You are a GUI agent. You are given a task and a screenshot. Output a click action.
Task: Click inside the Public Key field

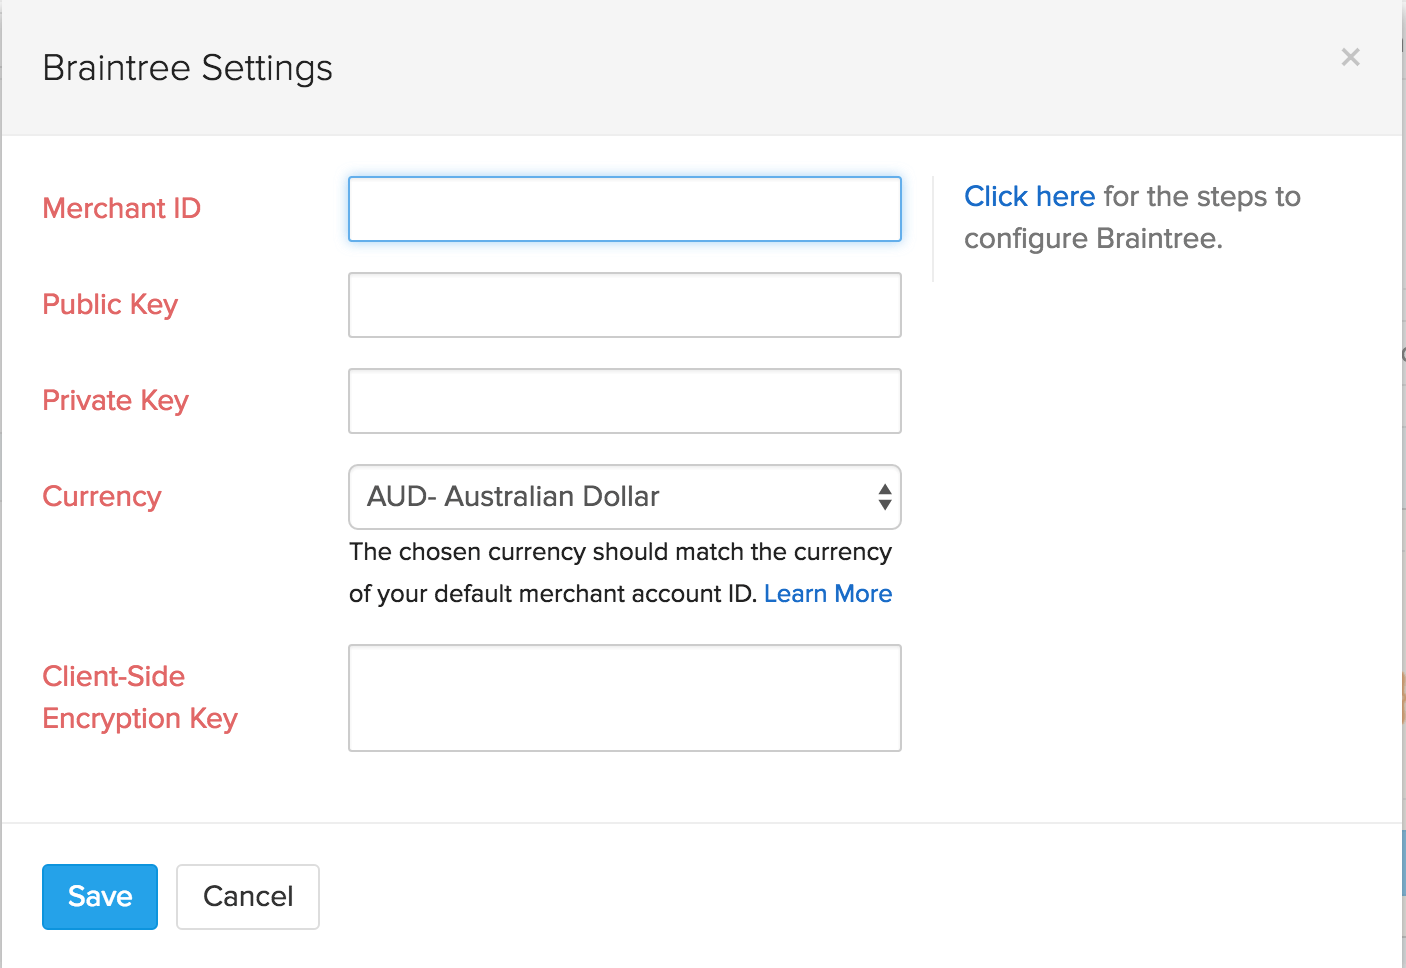click(x=624, y=305)
